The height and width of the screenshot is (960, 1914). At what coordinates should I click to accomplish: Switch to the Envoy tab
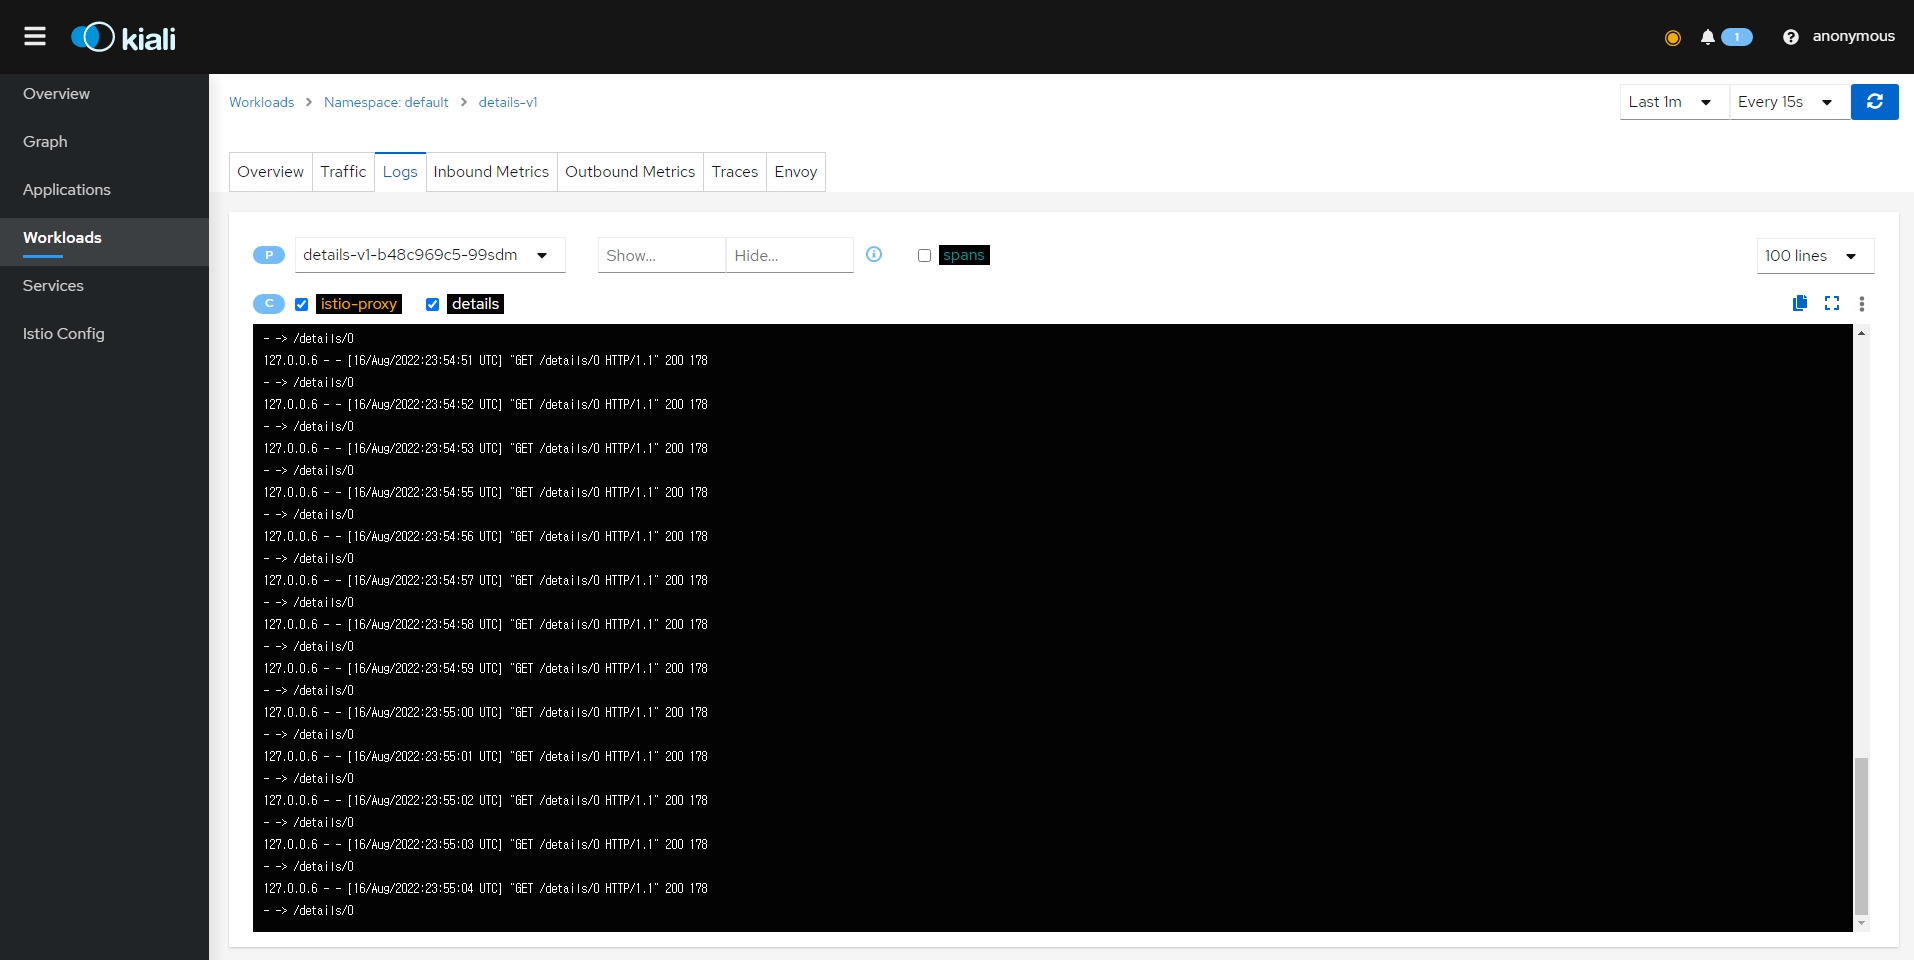(x=795, y=172)
